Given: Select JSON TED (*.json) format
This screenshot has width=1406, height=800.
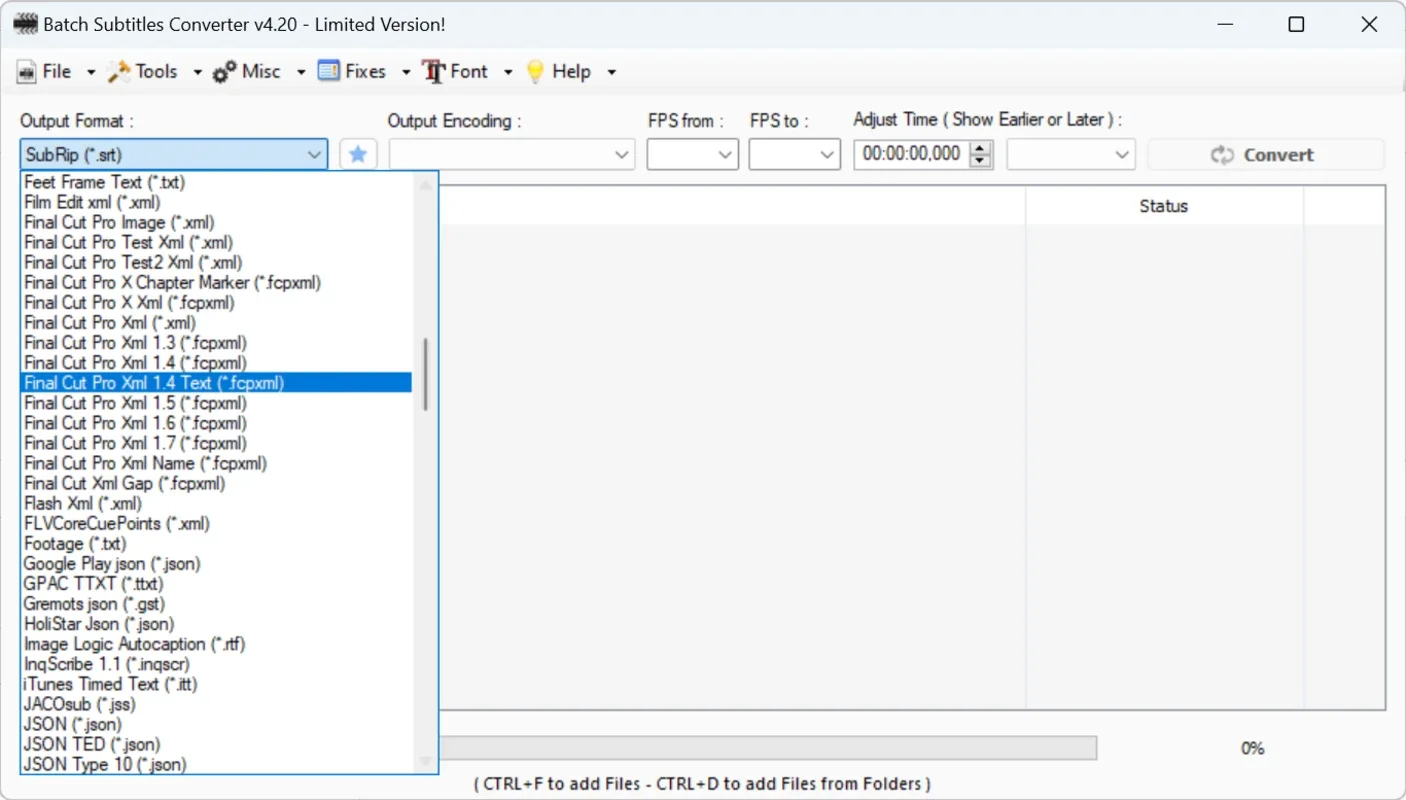Looking at the screenshot, I should pos(217,744).
